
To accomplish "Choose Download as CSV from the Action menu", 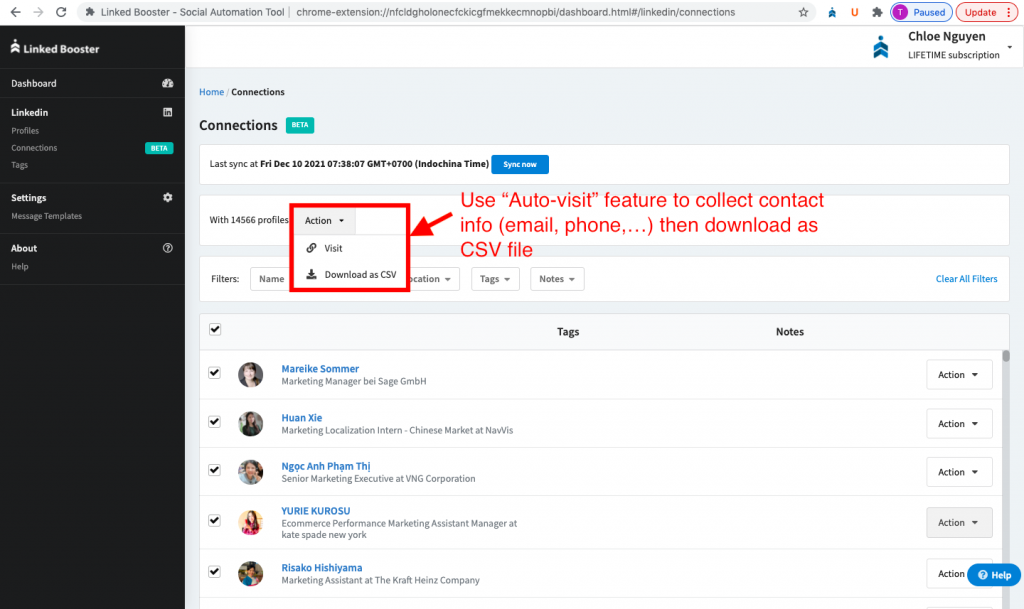I will tap(360, 274).
